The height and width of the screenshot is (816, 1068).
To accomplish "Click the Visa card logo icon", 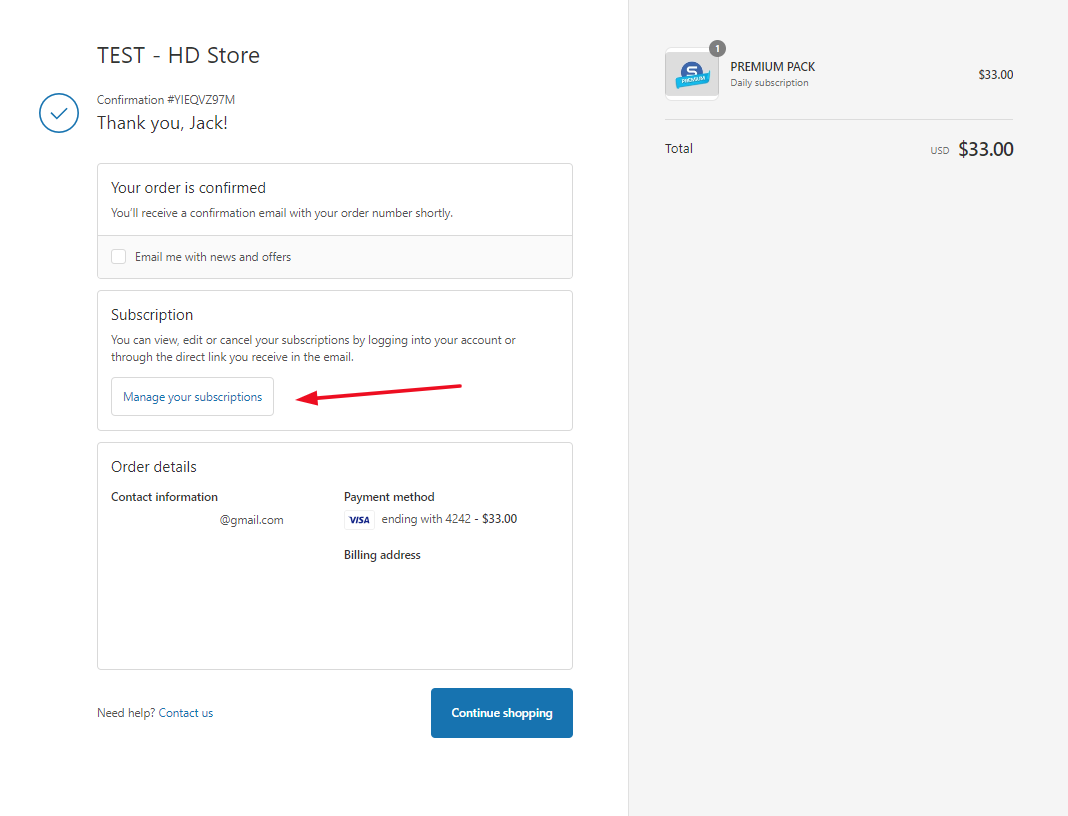I will [x=359, y=520].
